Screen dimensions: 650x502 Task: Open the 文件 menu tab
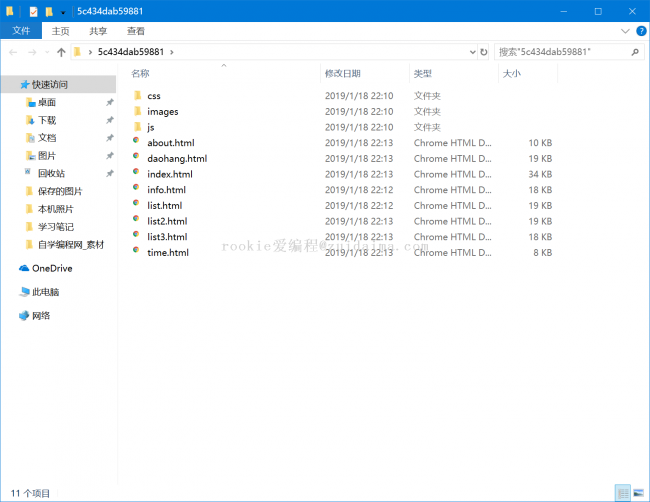coord(21,31)
